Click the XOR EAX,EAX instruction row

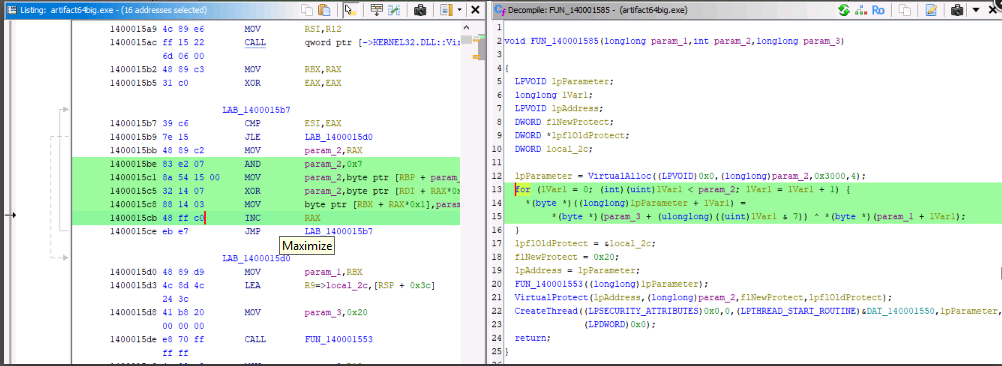[x=265, y=83]
